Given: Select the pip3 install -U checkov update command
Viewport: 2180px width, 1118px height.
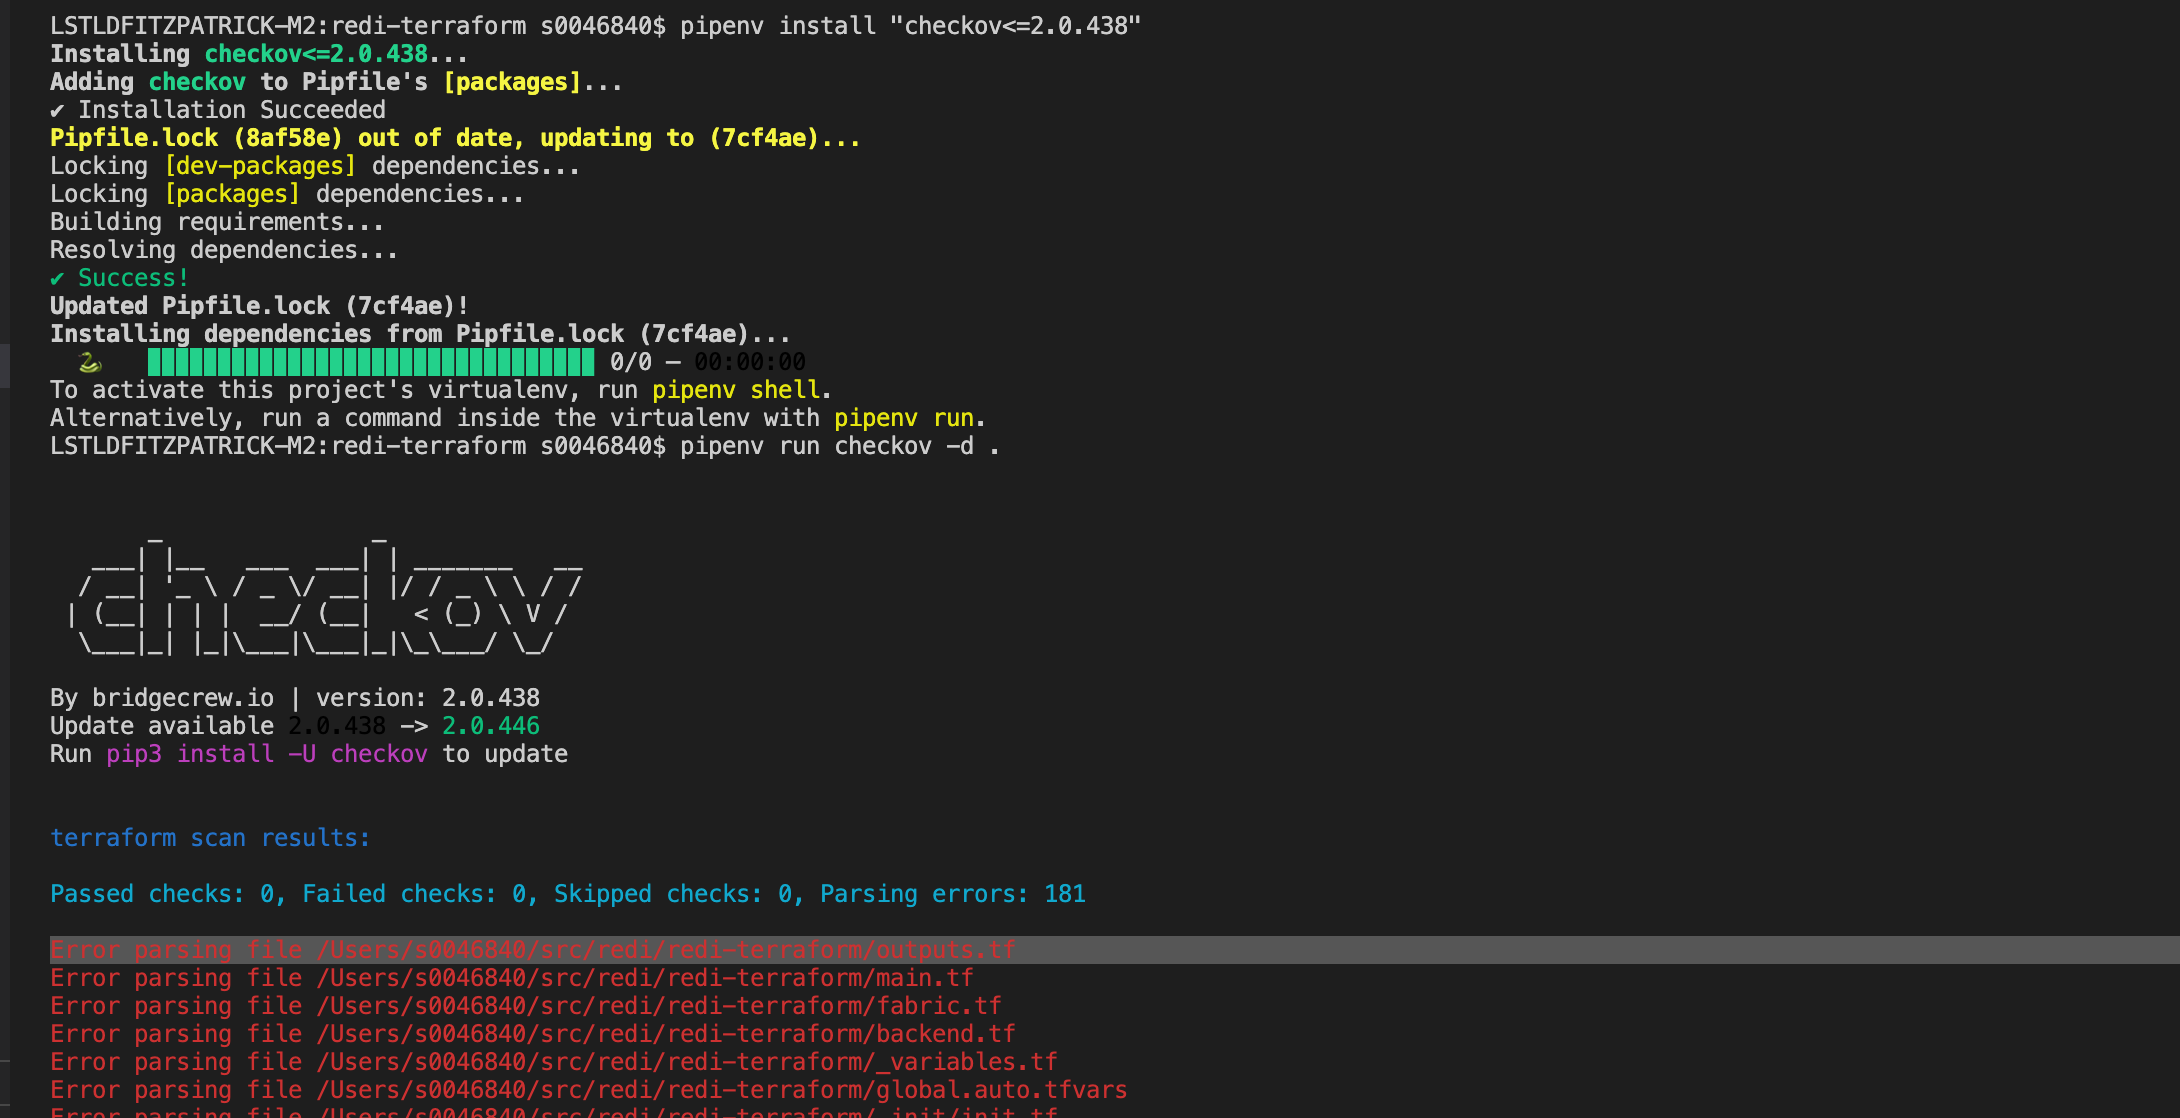Looking at the screenshot, I should coord(267,754).
